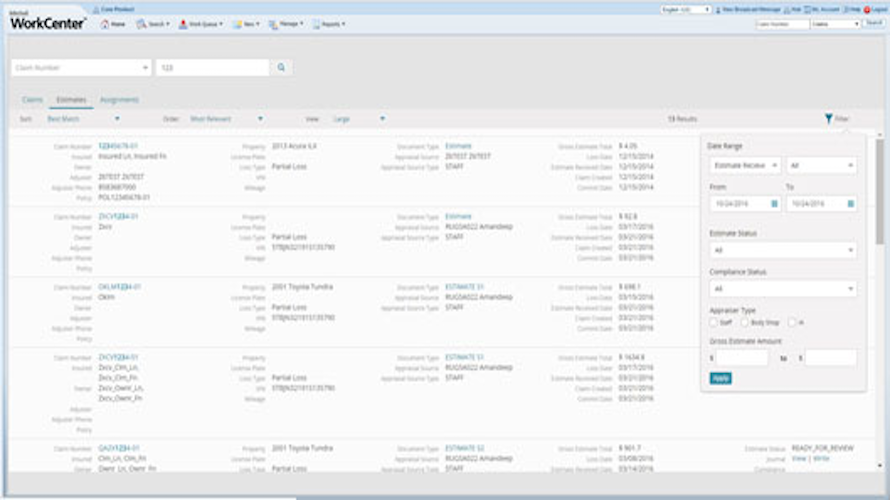Switch to the Assignments tab
890x500 pixels.
pyautogui.click(x=118, y=100)
